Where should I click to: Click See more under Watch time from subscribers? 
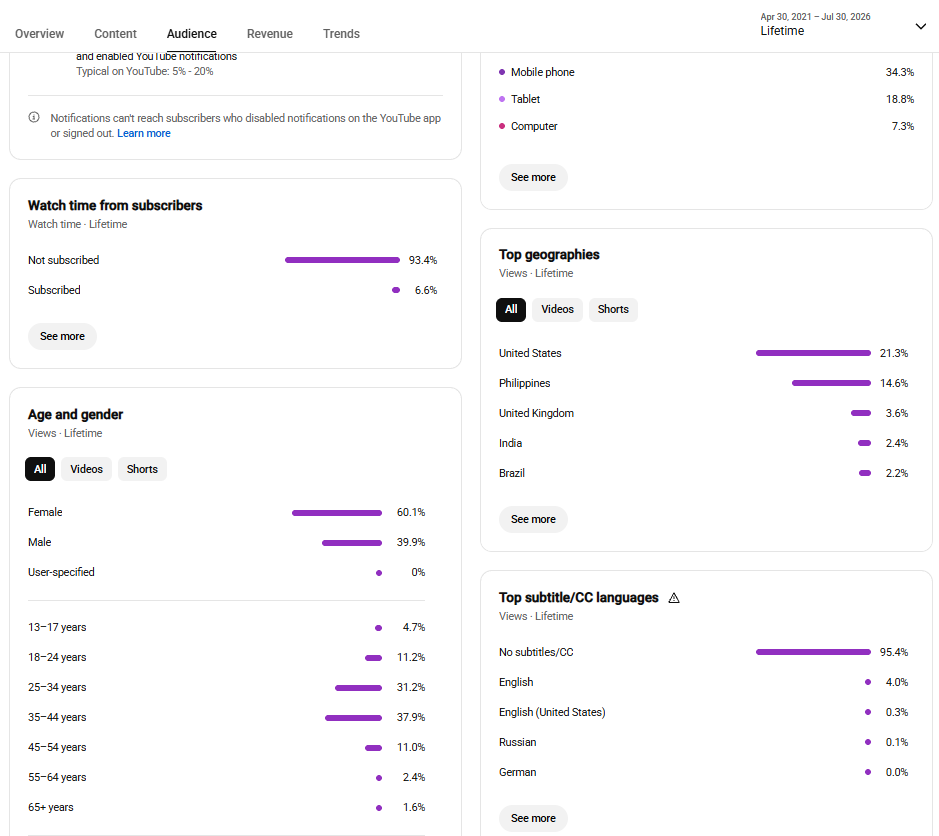click(62, 337)
